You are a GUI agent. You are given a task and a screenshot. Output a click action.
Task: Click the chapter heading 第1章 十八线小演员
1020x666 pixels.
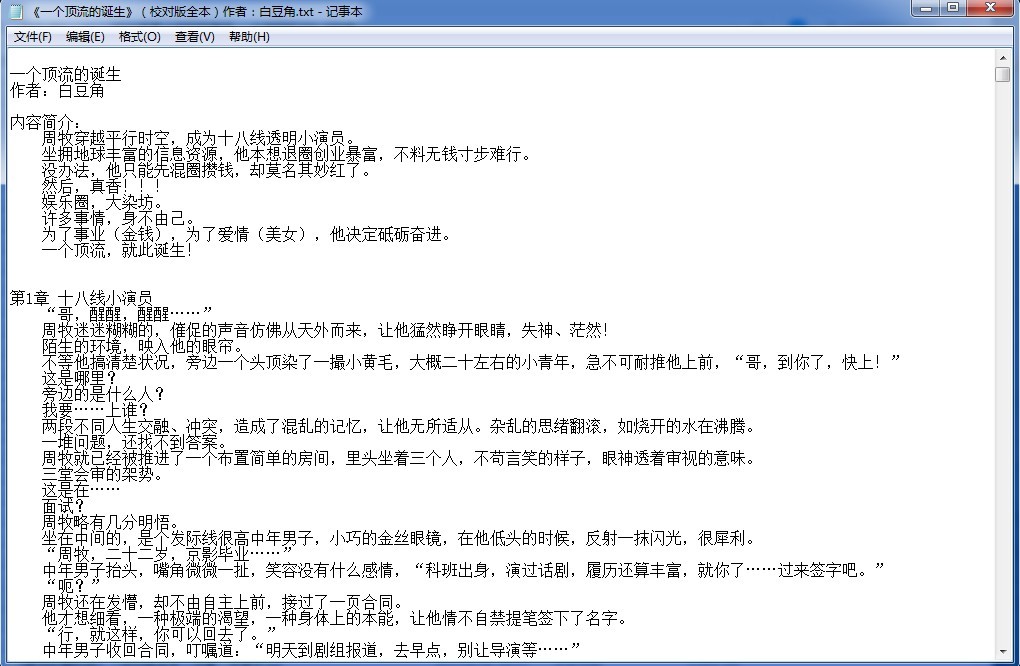pyautogui.click(x=81, y=298)
